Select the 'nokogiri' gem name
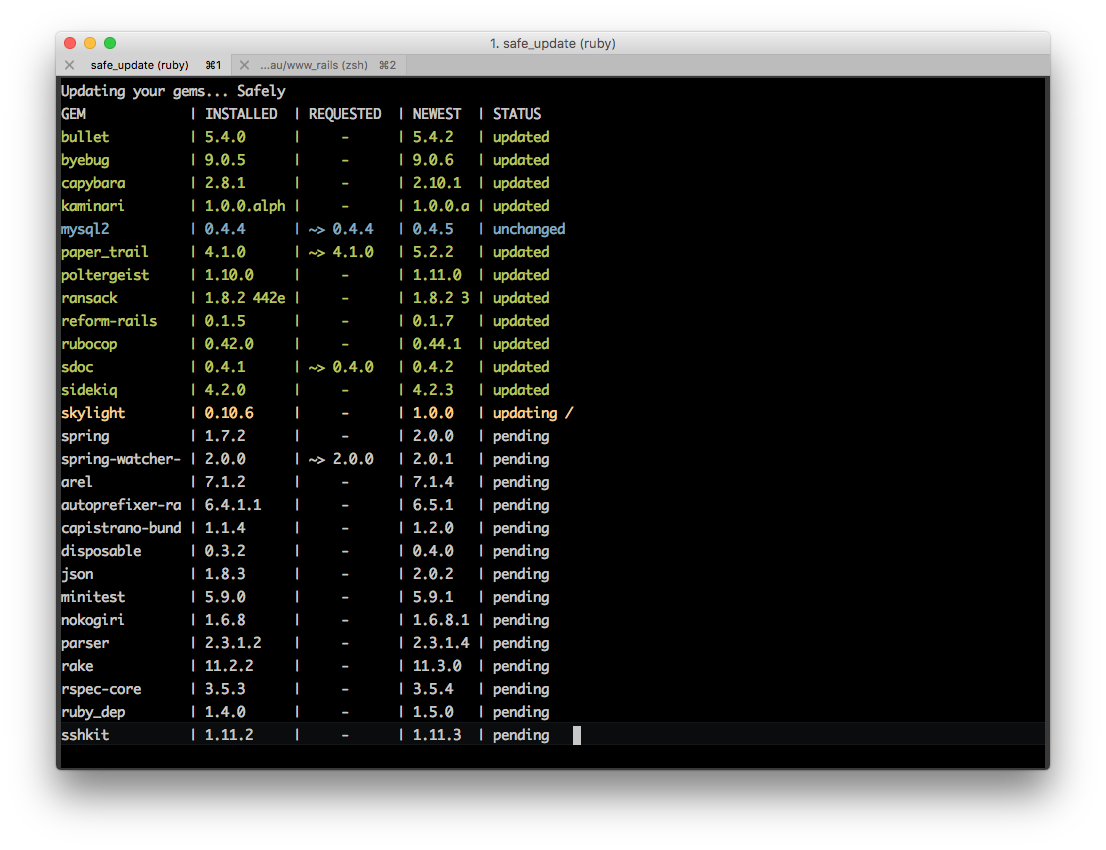This screenshot has width=1106, height=850. click(x=92, y=620)
